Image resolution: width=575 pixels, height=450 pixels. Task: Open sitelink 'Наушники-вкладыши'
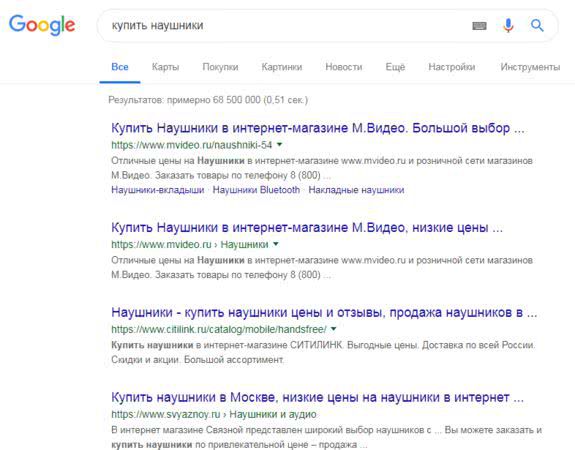(x=158, y=190)
